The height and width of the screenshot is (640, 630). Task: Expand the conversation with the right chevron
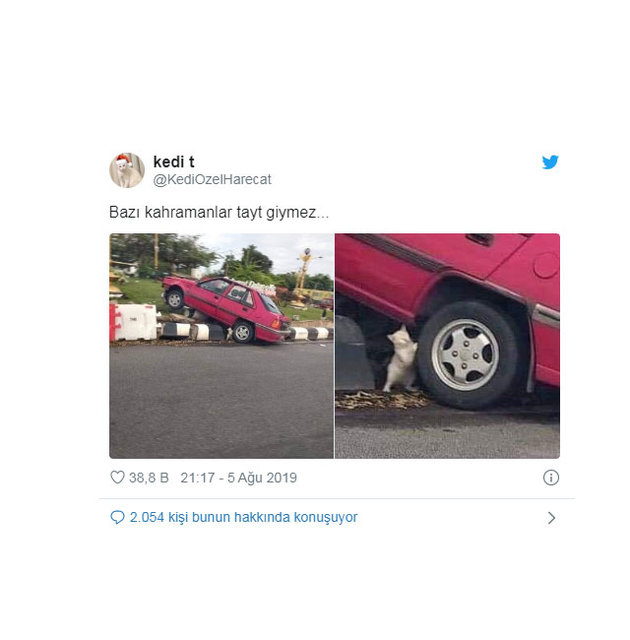(x=551, y=518)
